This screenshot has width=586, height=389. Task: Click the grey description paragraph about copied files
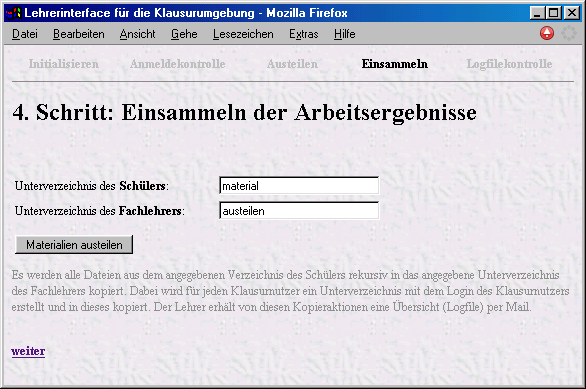pyautogui.click(x=290, y=291)
